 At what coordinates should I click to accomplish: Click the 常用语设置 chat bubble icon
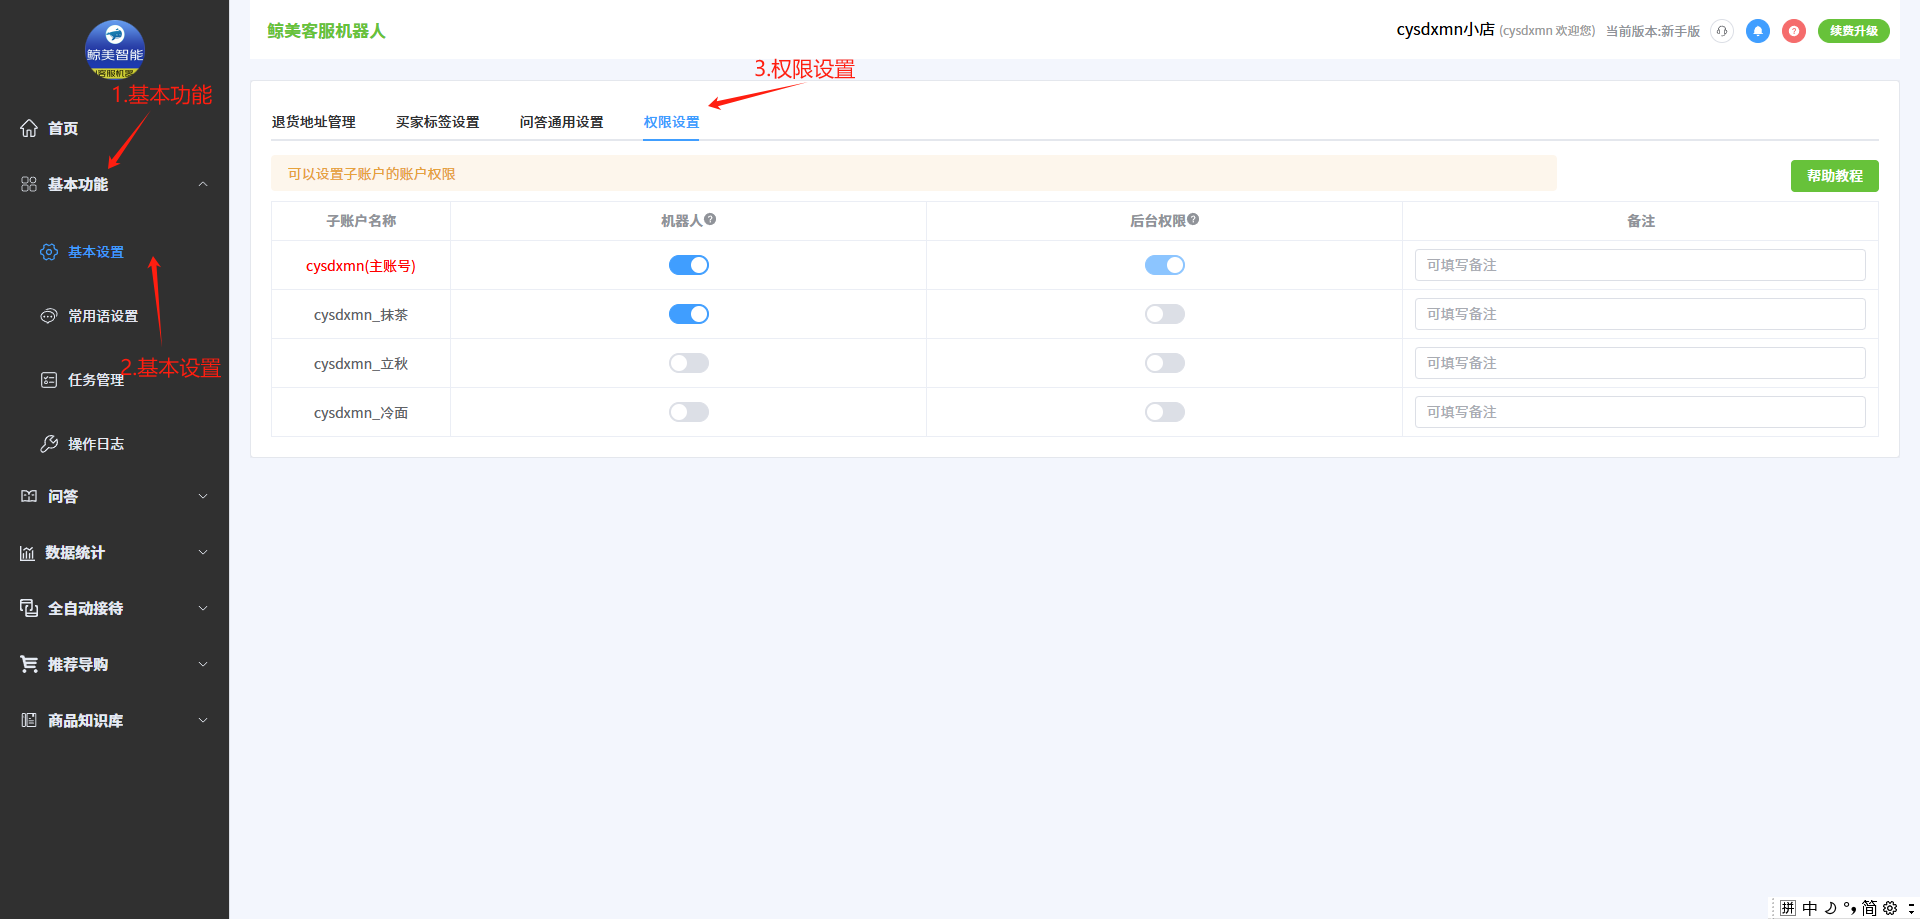(49, 316)
